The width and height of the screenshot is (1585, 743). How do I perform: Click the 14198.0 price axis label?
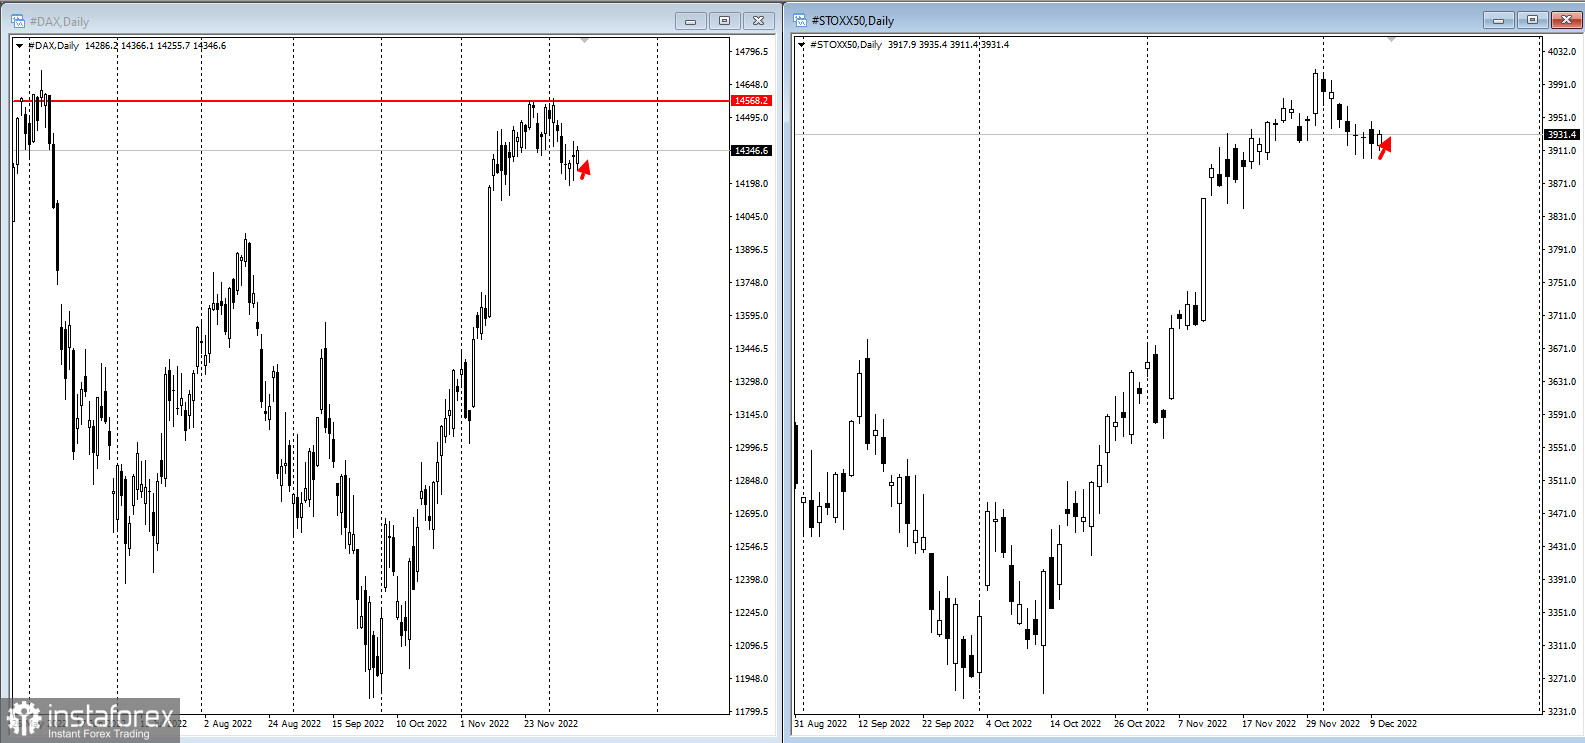752,184
